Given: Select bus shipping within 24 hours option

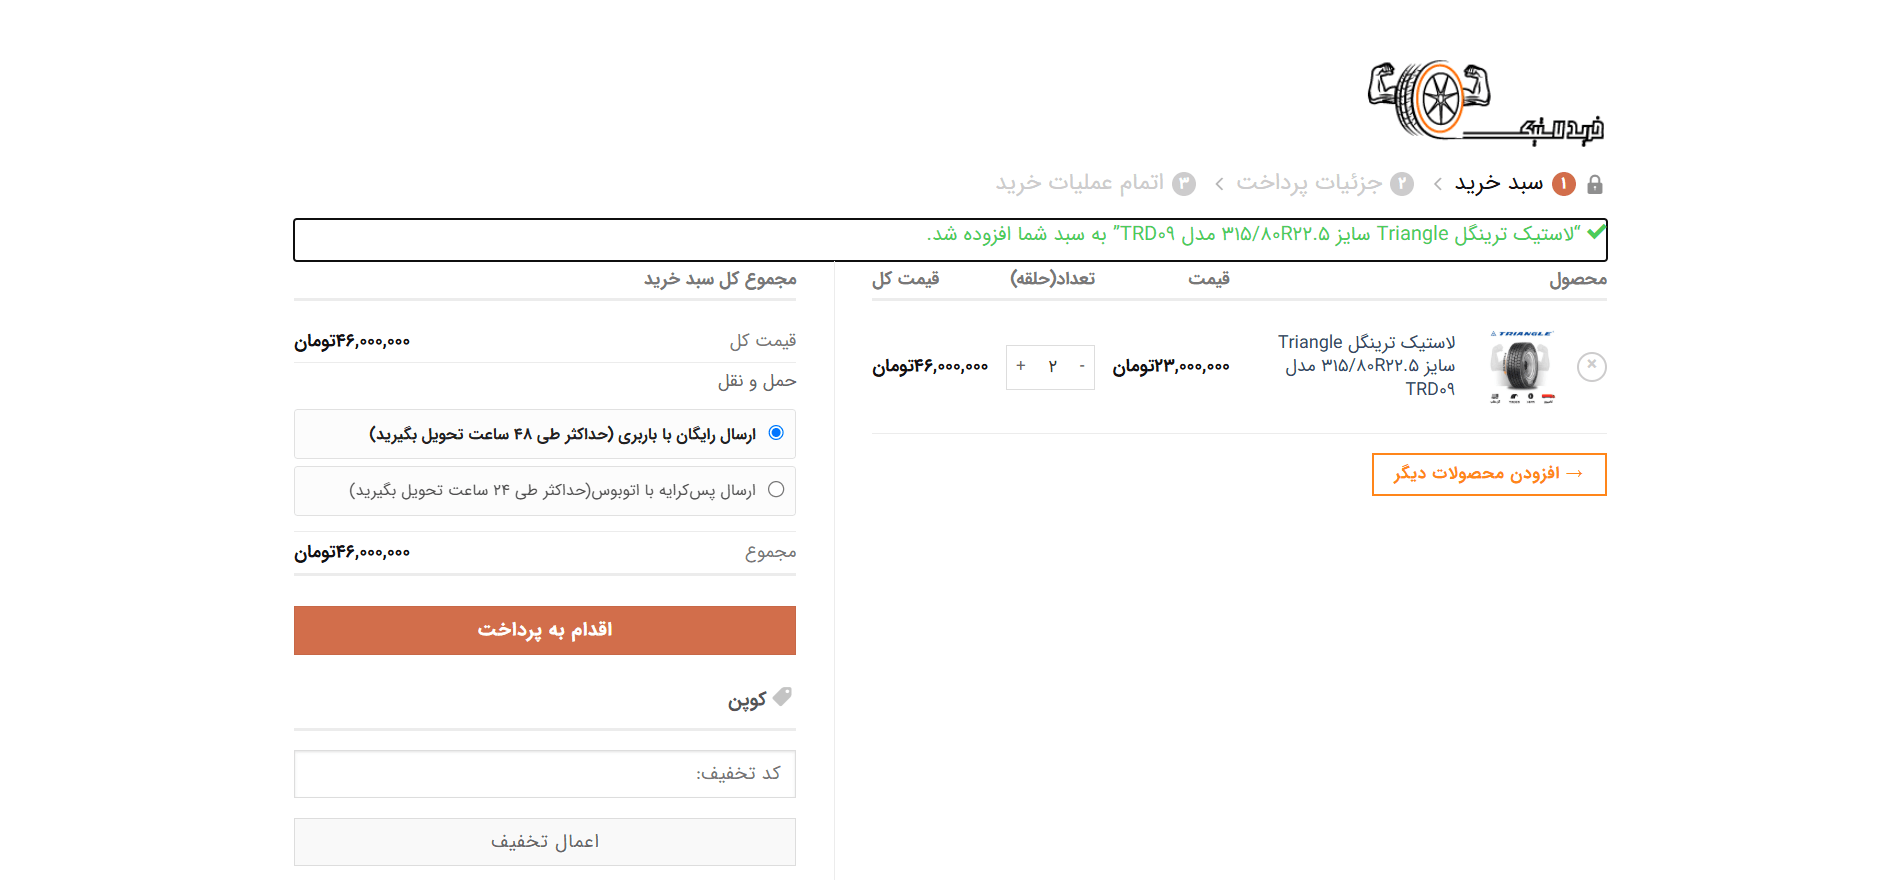Looking at the screenshot, I should click(x=776, y=490).
